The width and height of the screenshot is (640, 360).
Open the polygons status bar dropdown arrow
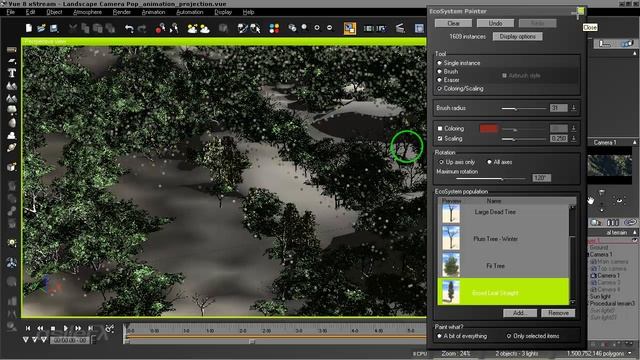pos(631,353)
